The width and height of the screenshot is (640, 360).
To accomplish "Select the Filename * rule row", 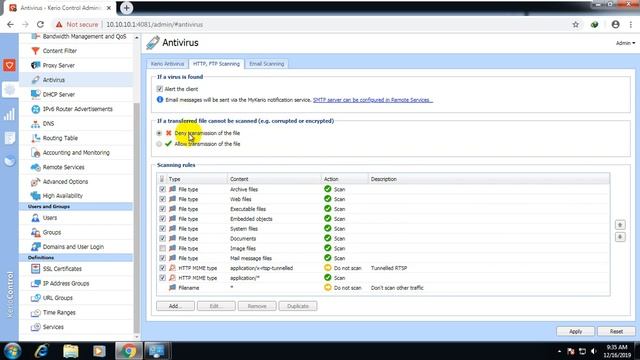I will click(383, 288).
